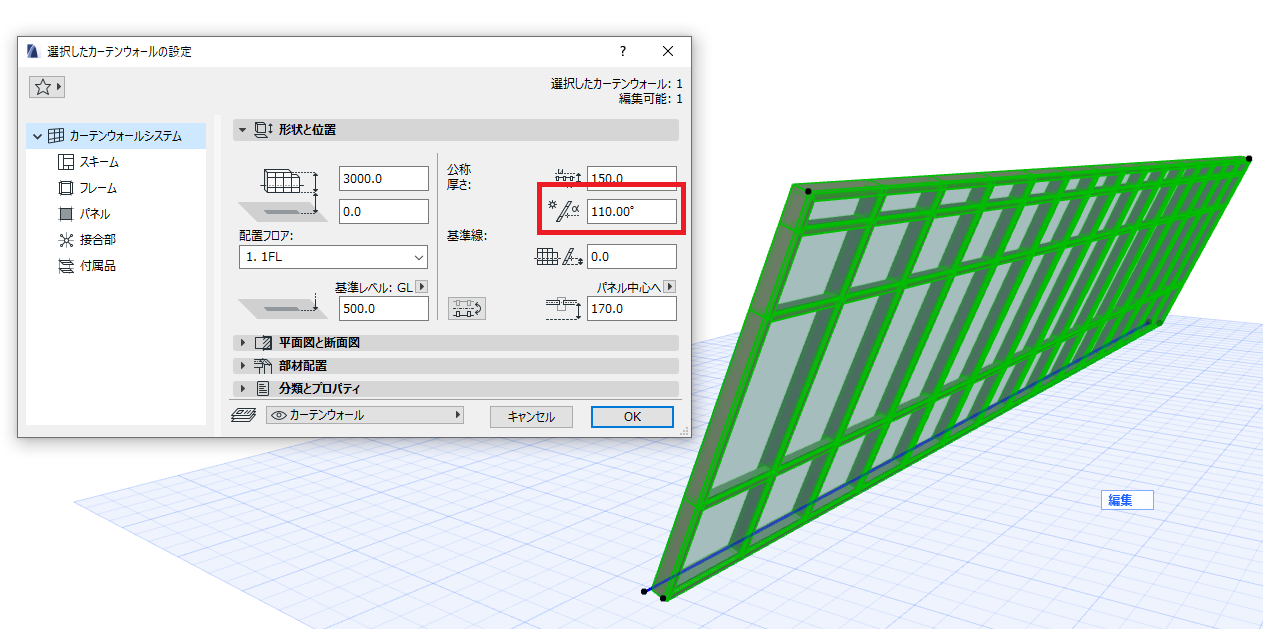The image size is (1263, 629).
Task: Click the base level offset field 500.0
Action: [x=384, y=309]
